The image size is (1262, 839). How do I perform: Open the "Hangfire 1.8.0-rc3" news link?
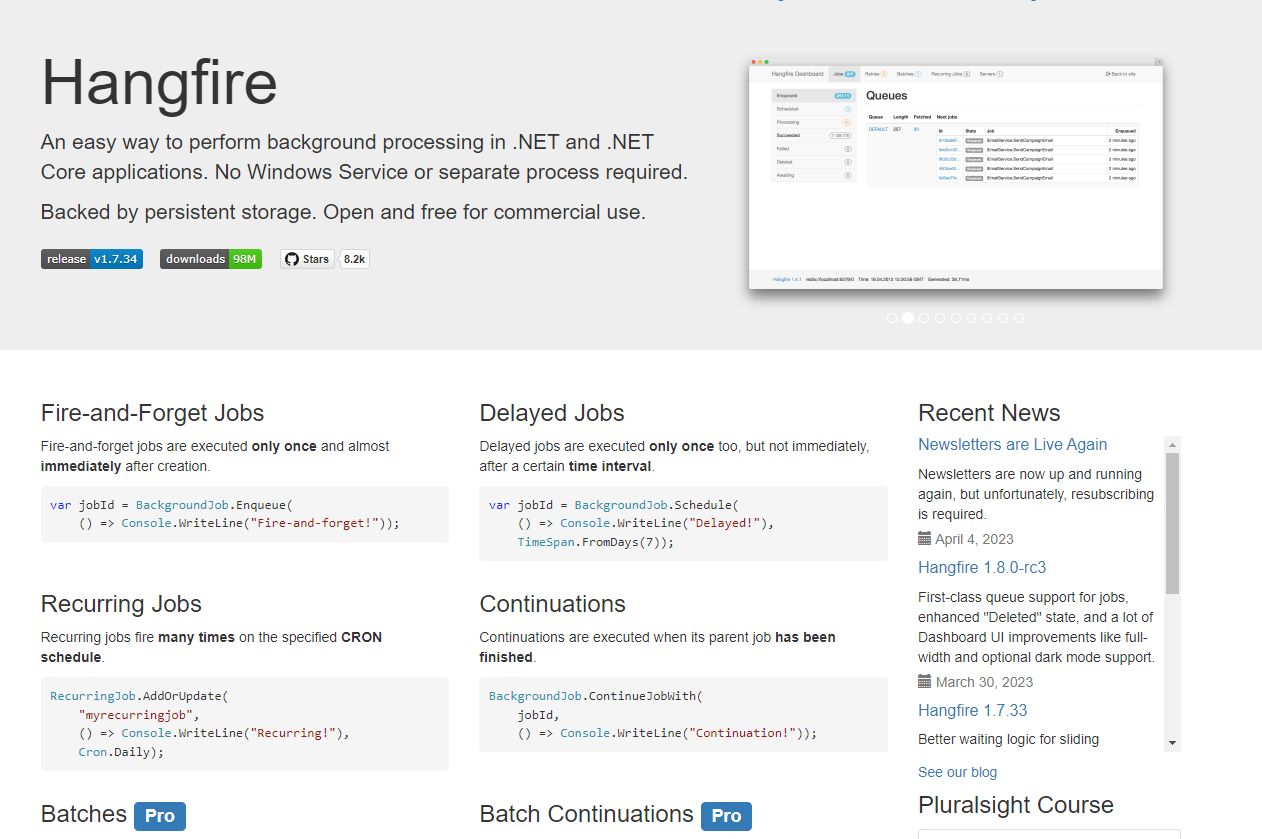tap(982, 567)
